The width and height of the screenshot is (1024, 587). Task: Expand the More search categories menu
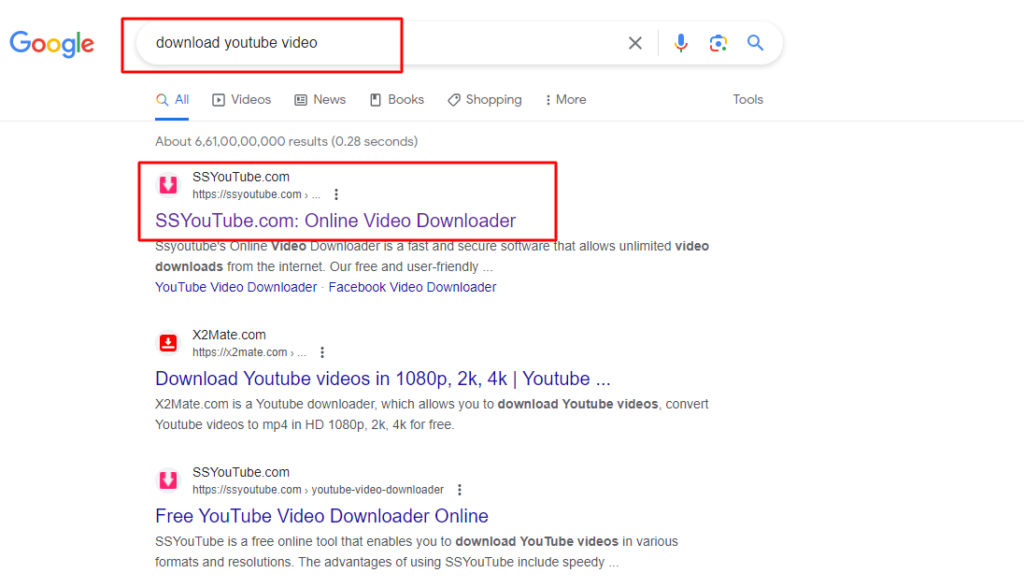pyautogui.click(x=565, y=99)
